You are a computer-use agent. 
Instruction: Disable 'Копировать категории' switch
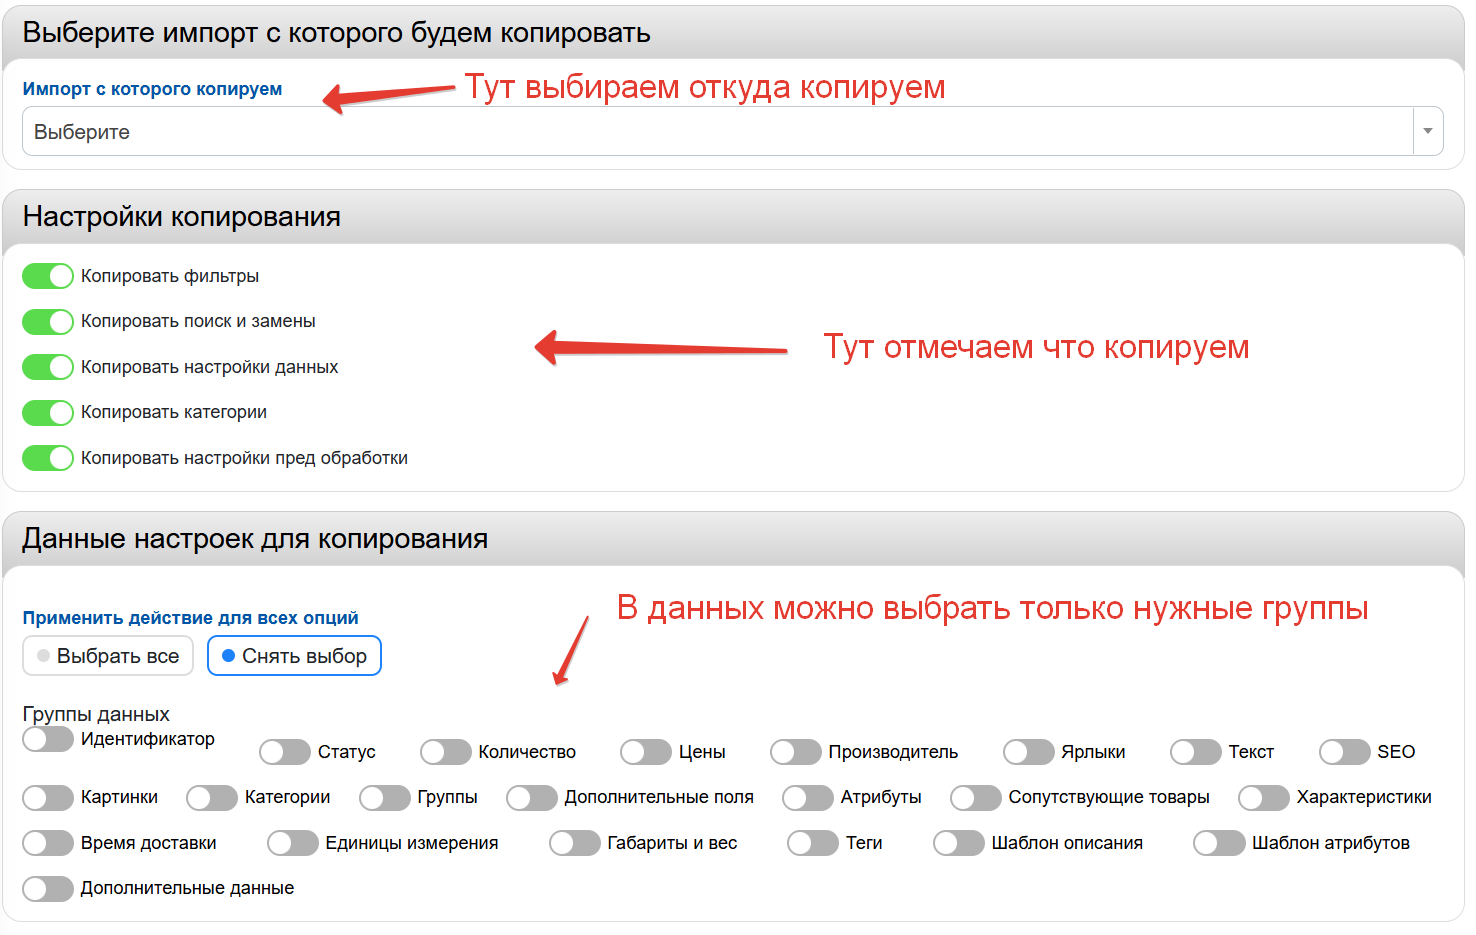pyautogui.click(x=48, y=413)
